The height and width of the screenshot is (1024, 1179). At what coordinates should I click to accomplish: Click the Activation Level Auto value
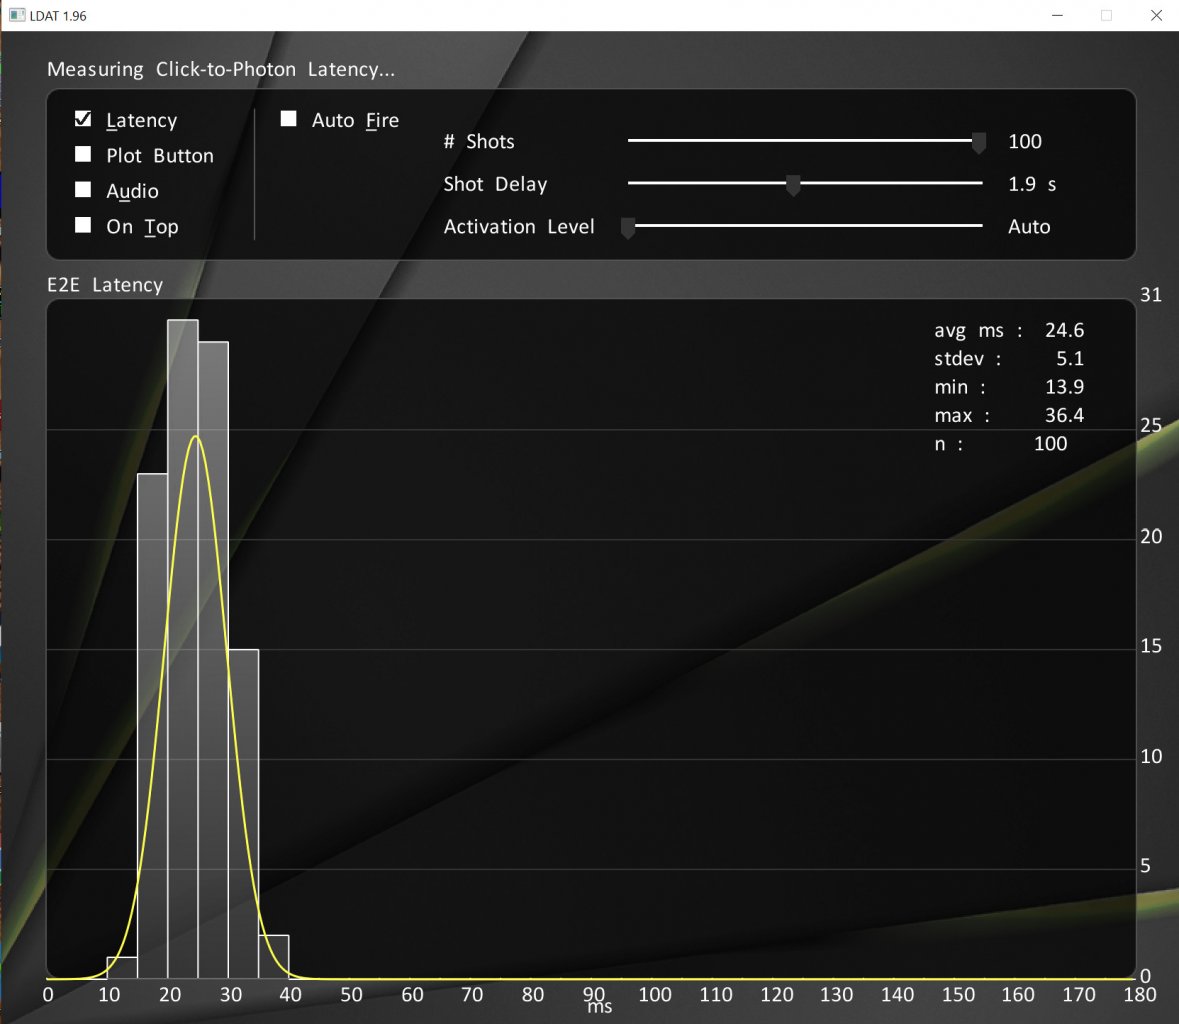coord(1029,226)
